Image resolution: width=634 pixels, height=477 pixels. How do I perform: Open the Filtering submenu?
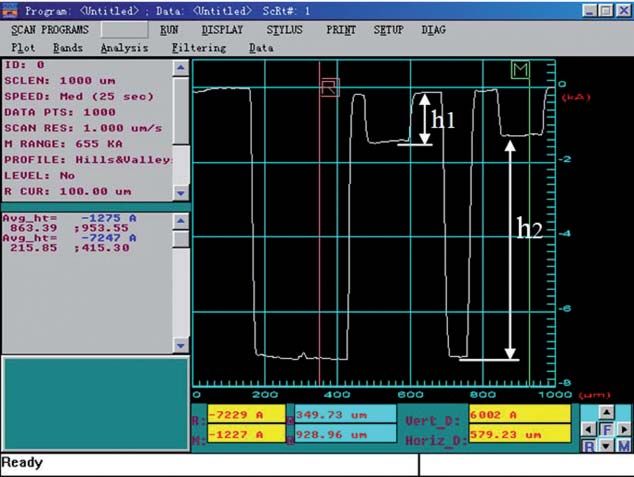(x=199, y=48)
